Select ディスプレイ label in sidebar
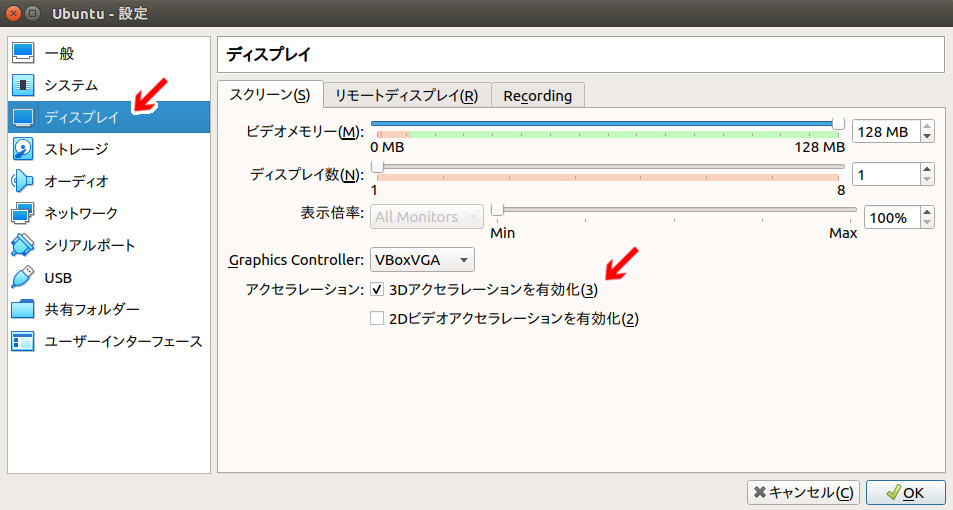 click(81, 117)
